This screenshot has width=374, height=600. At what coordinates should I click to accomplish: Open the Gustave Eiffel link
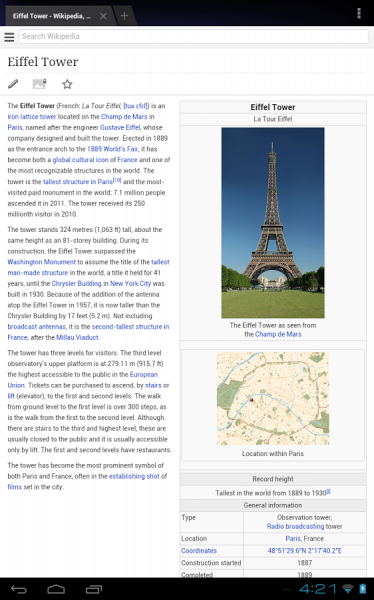(x=120, y=127)
